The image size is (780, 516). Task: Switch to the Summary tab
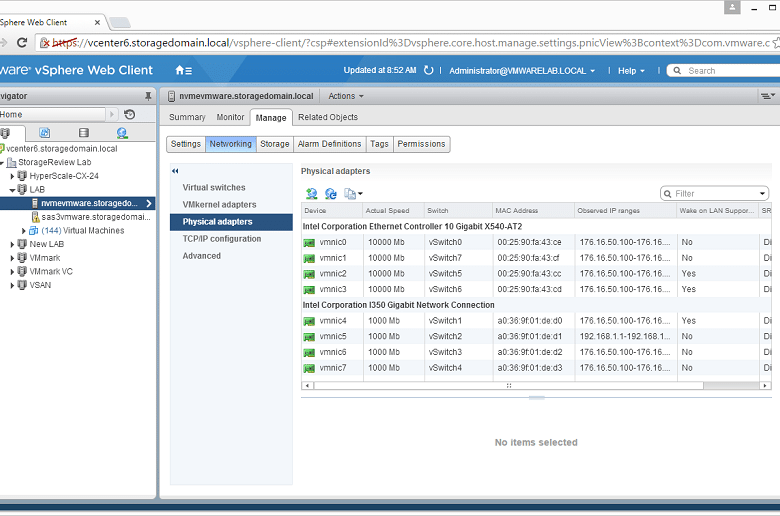tap(187, 117)
